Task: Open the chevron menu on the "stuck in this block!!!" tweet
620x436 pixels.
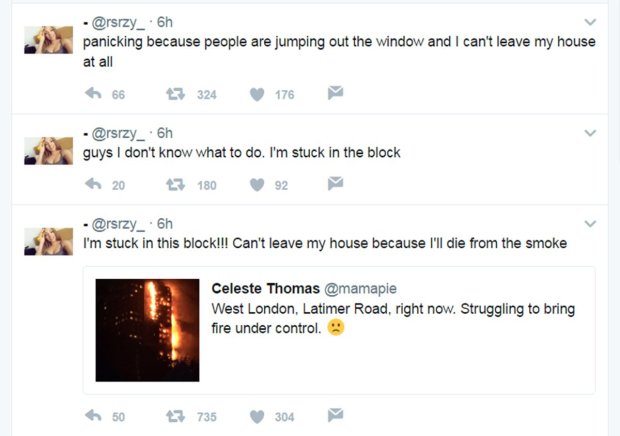Action: coord(590,224)
